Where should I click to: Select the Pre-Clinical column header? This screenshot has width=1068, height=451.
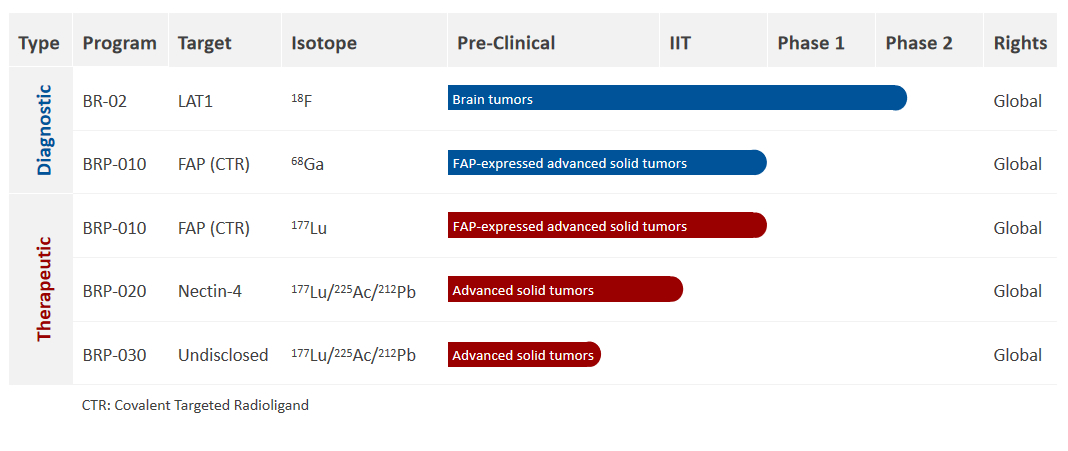click(506, 44)
